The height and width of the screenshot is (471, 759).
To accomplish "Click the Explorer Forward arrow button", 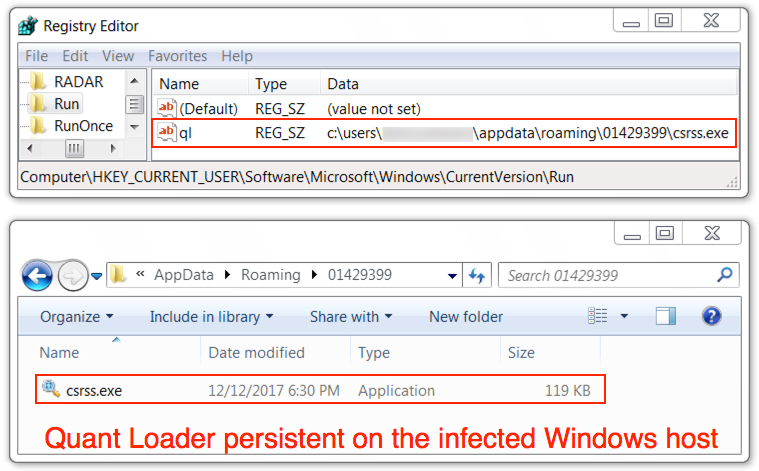I will click(x=73, y=276).
